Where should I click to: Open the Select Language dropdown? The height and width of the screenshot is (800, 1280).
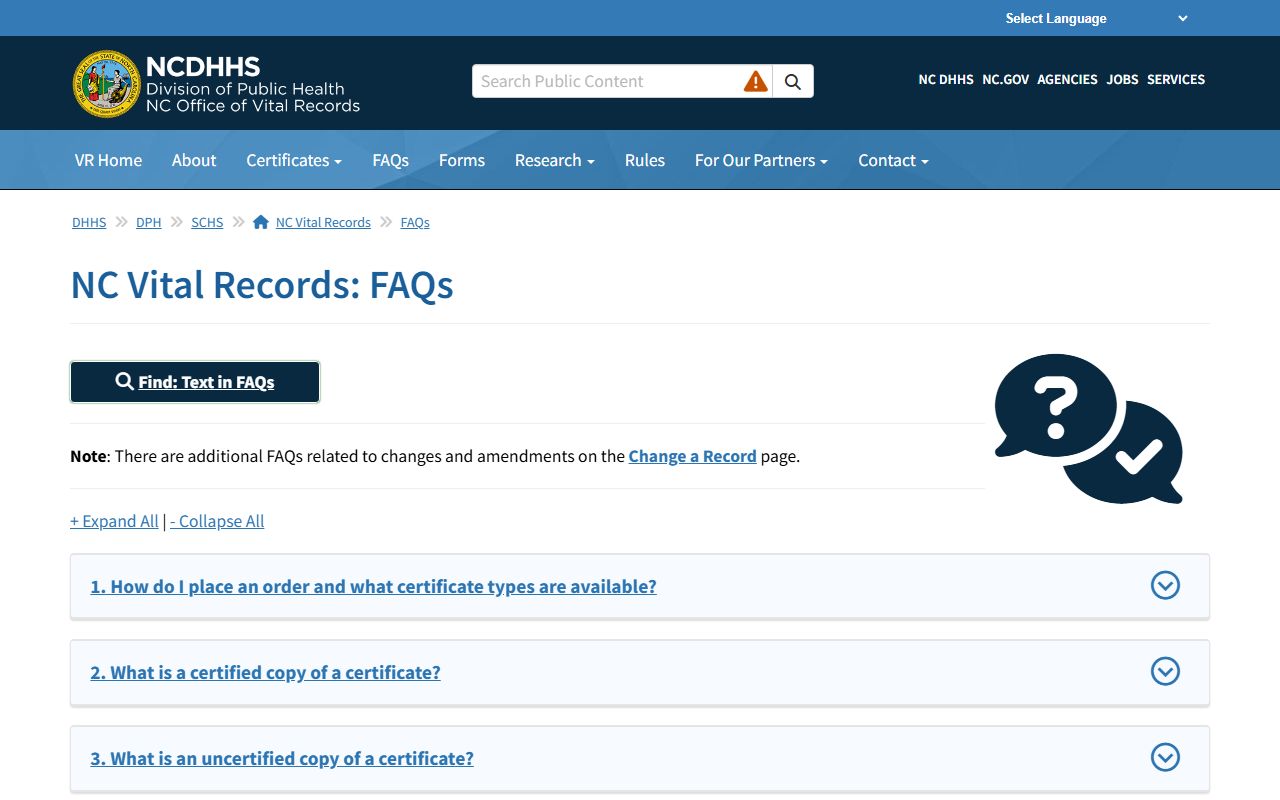pyautogui.click(x=1096, y=18)
